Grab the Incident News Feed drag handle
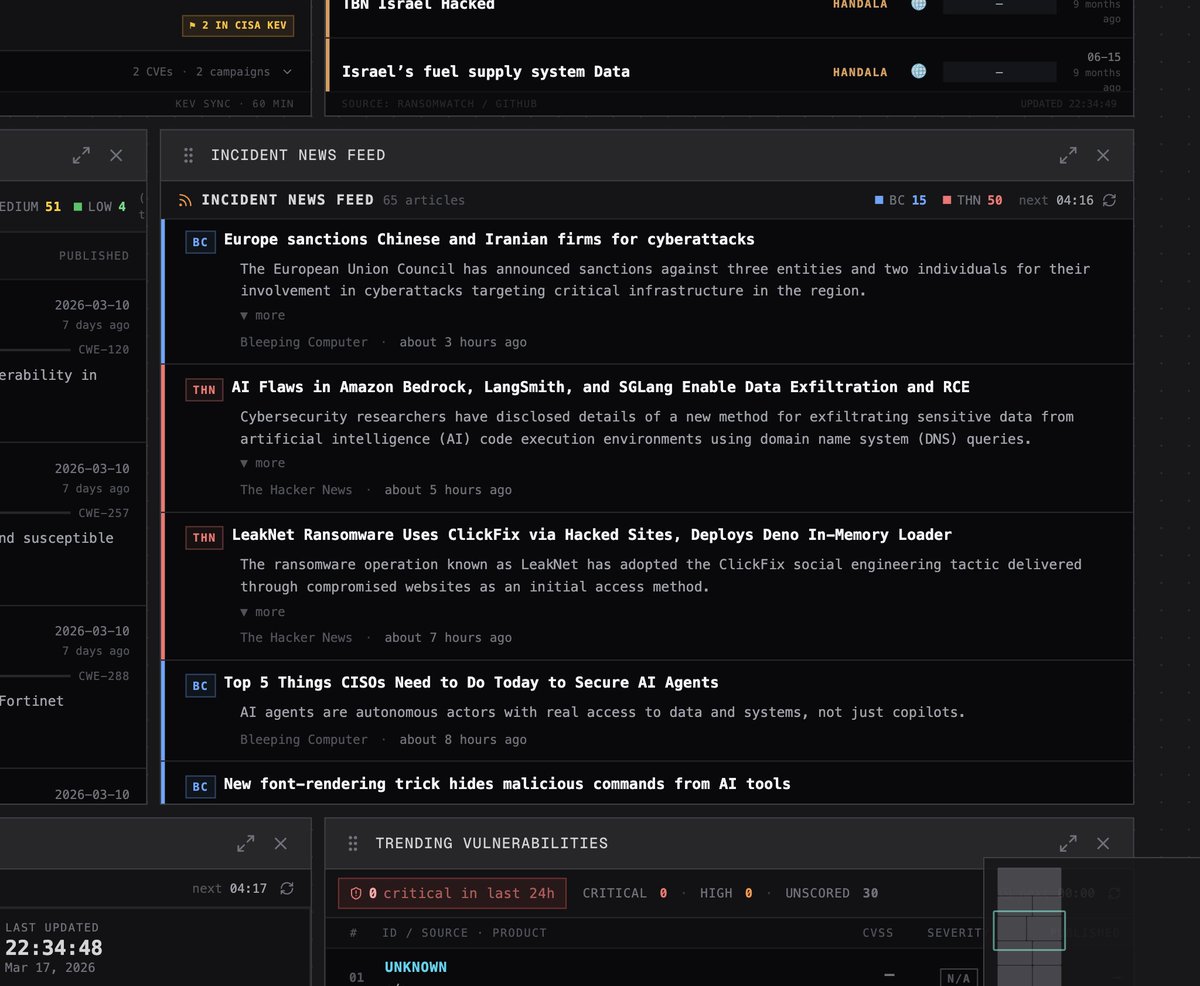 tap(188, 155)
